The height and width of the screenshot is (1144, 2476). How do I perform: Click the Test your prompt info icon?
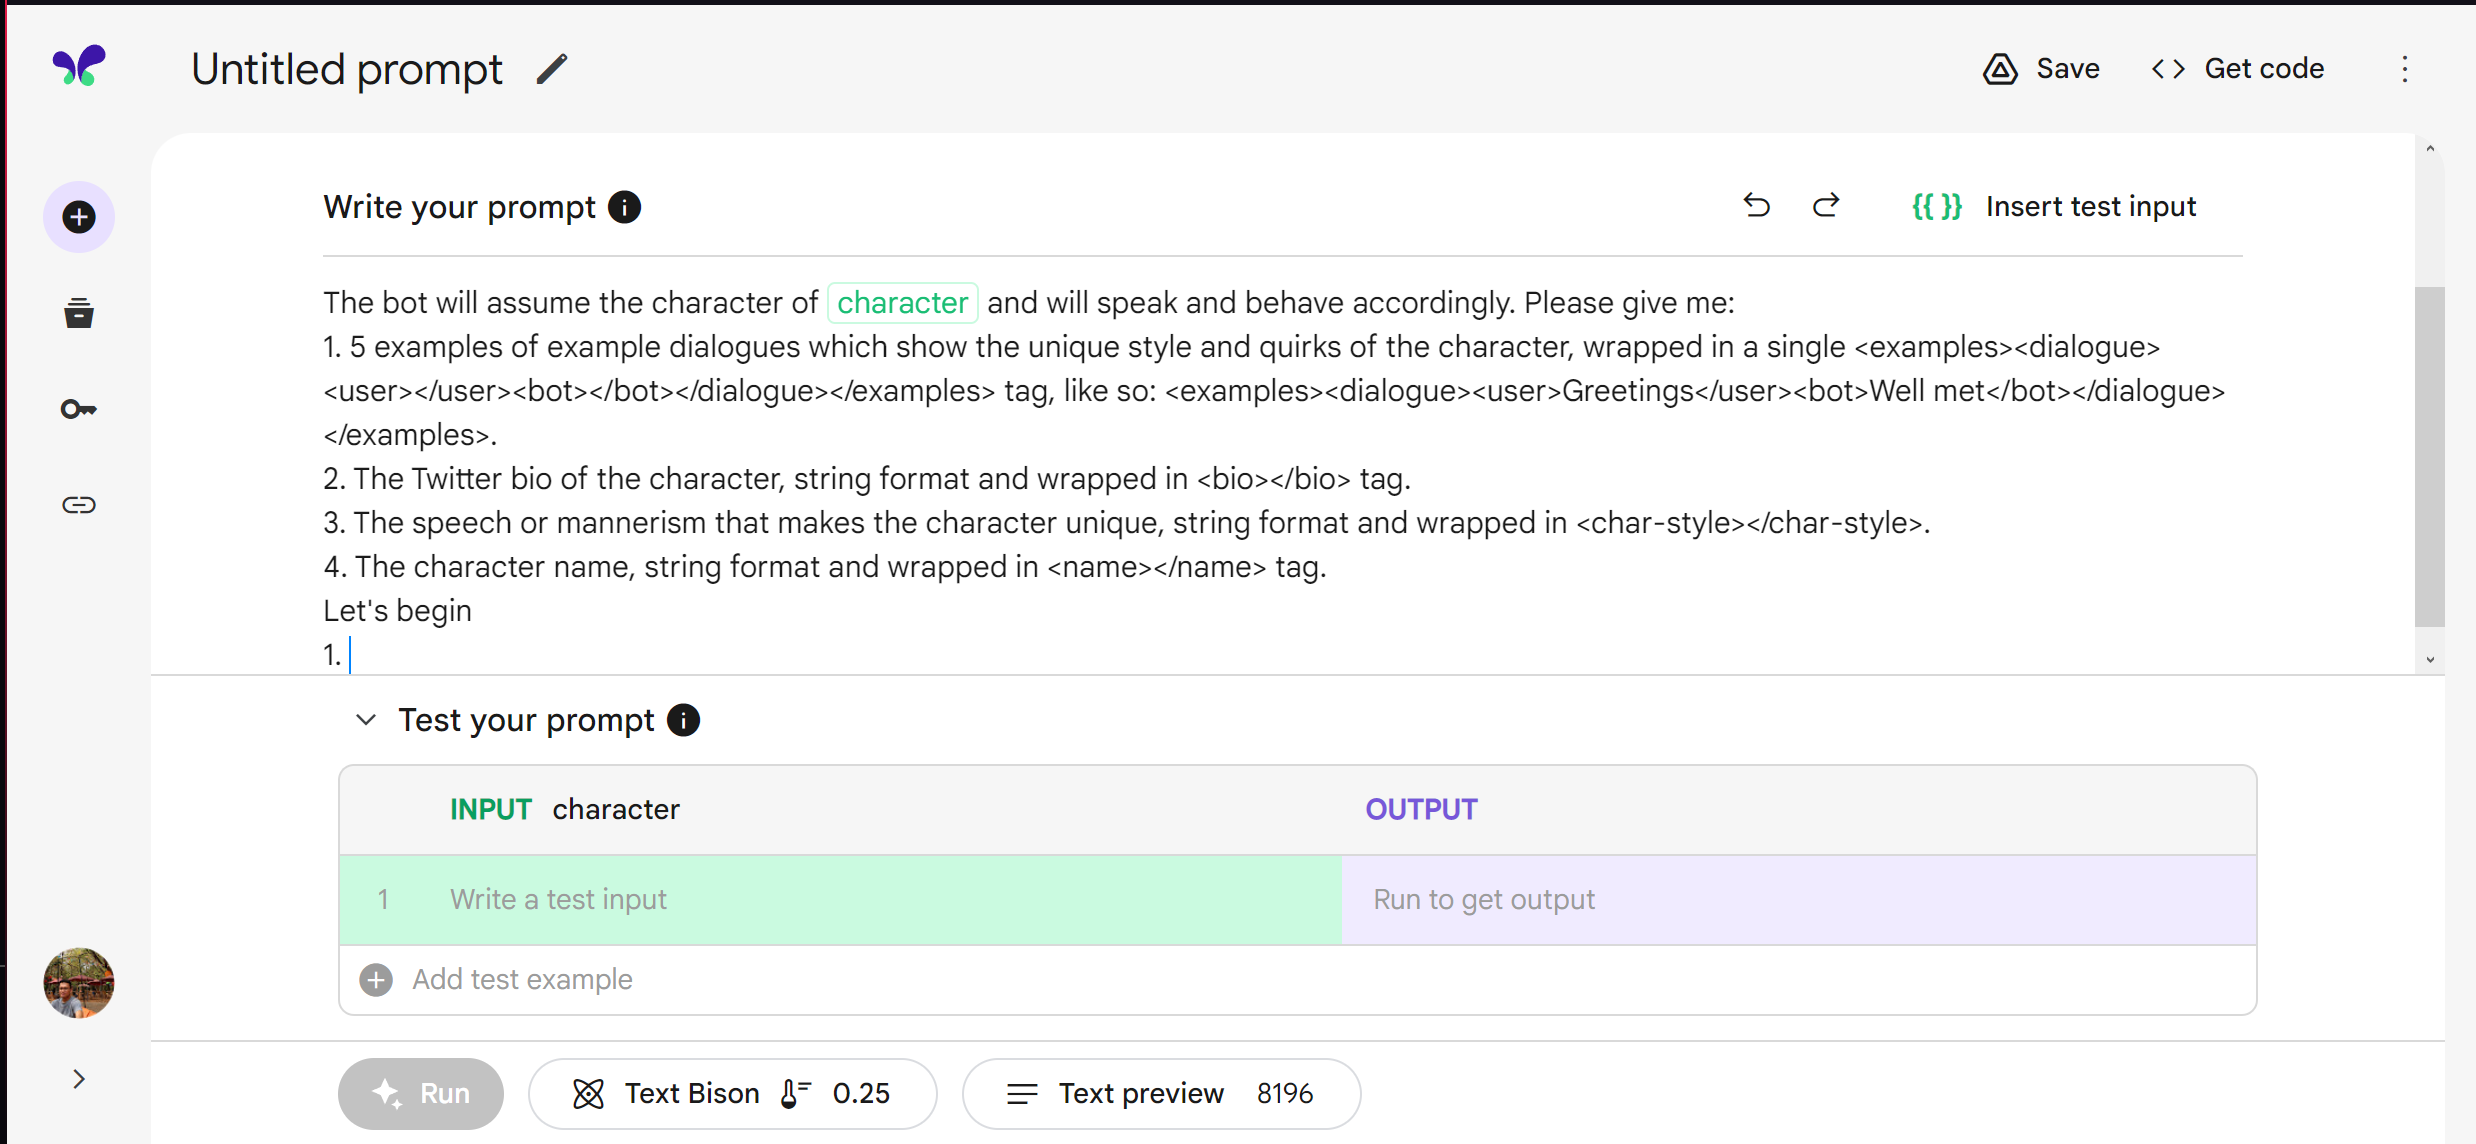coord(684,720)
